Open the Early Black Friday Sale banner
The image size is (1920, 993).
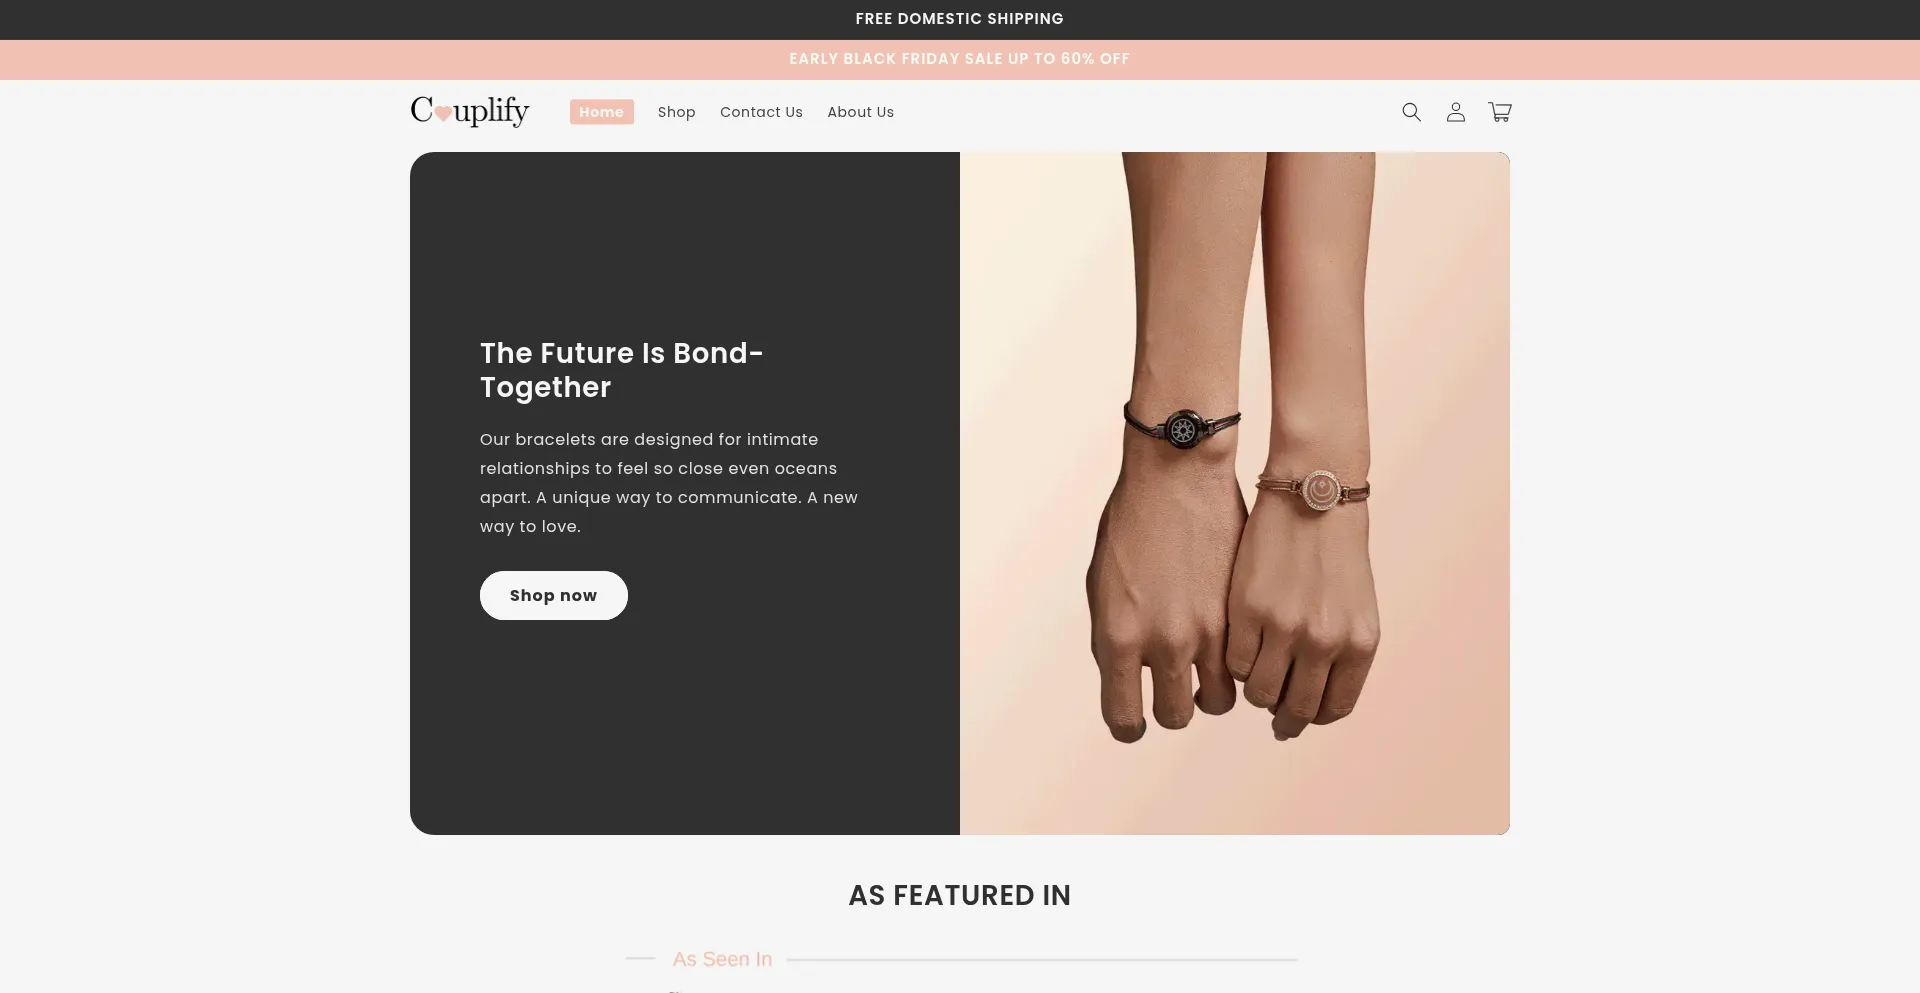pos(960,60)
